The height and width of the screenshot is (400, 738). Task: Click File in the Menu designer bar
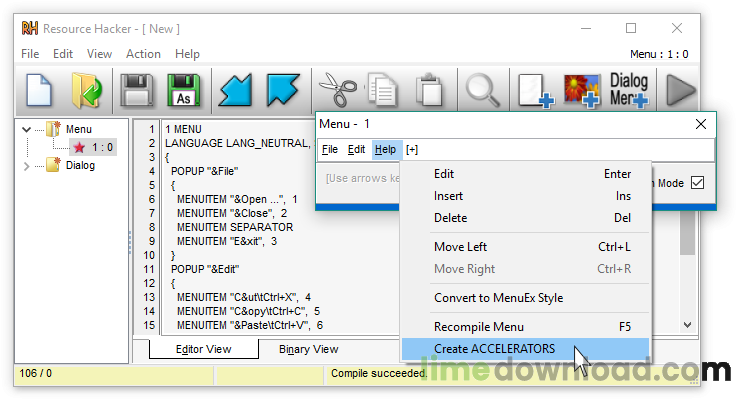330,150
